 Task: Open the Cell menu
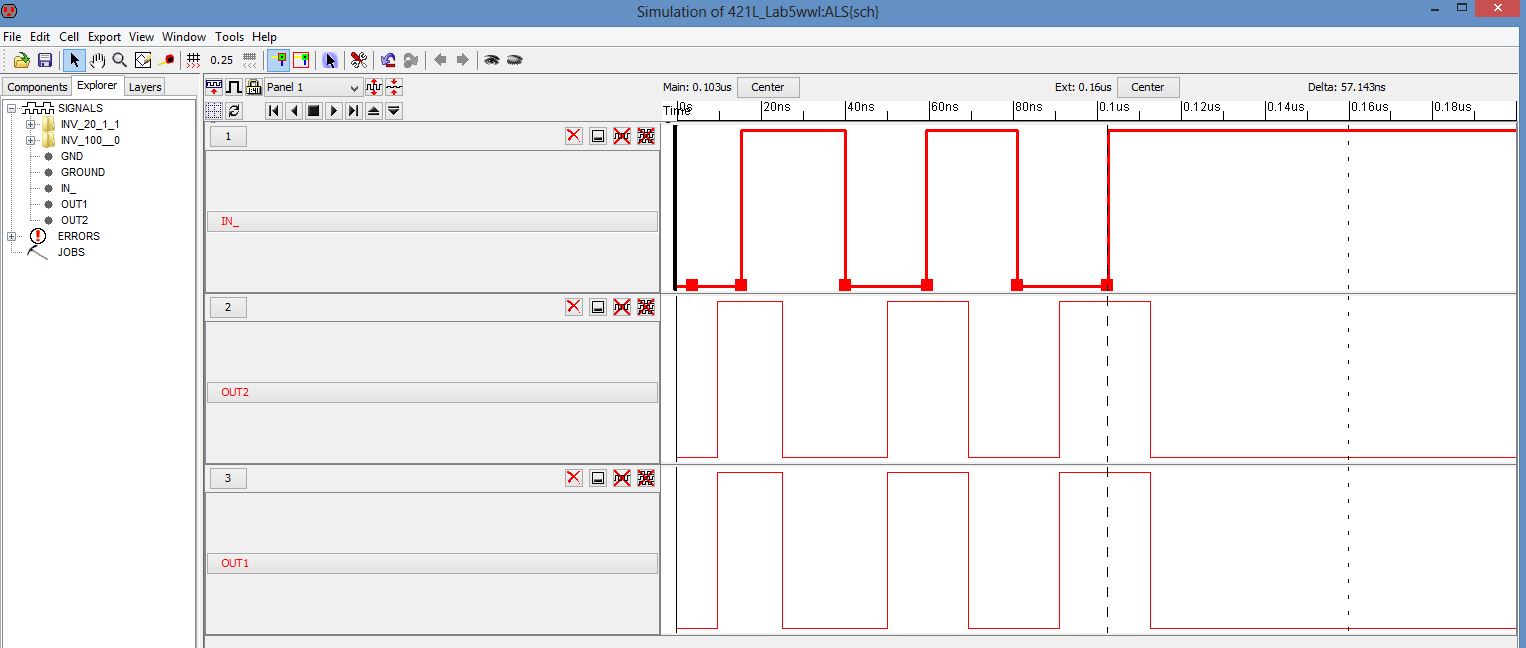tap(69, 37)
